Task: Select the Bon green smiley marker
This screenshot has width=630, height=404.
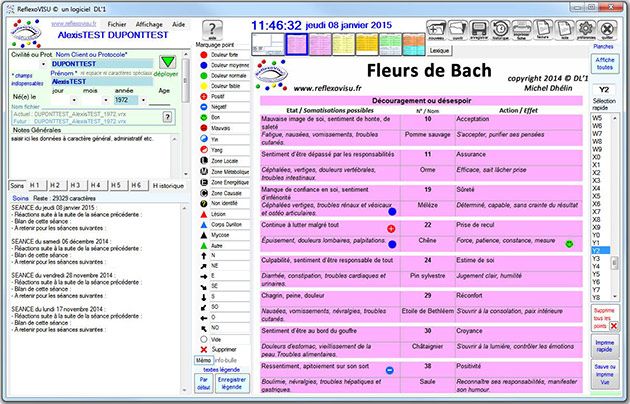Action: click(x=204, y=117)
